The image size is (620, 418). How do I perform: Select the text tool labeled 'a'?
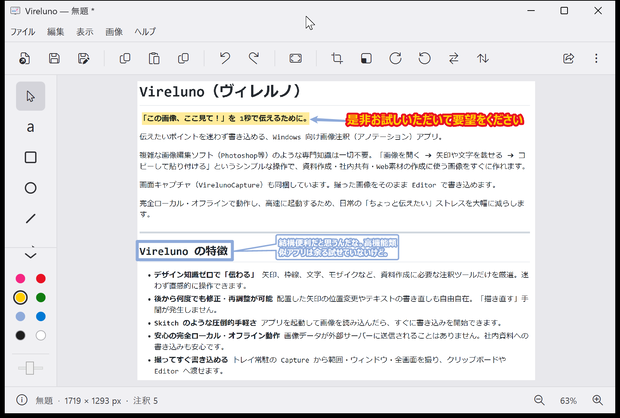pos(30,127)
